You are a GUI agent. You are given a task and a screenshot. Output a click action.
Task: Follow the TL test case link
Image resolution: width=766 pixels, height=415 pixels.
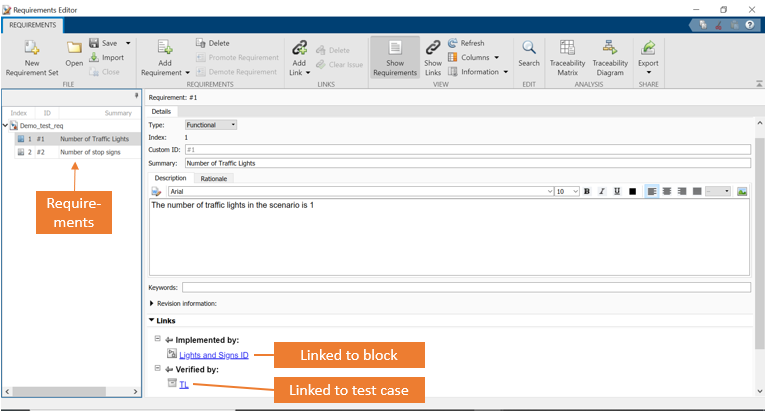(184, 384)
